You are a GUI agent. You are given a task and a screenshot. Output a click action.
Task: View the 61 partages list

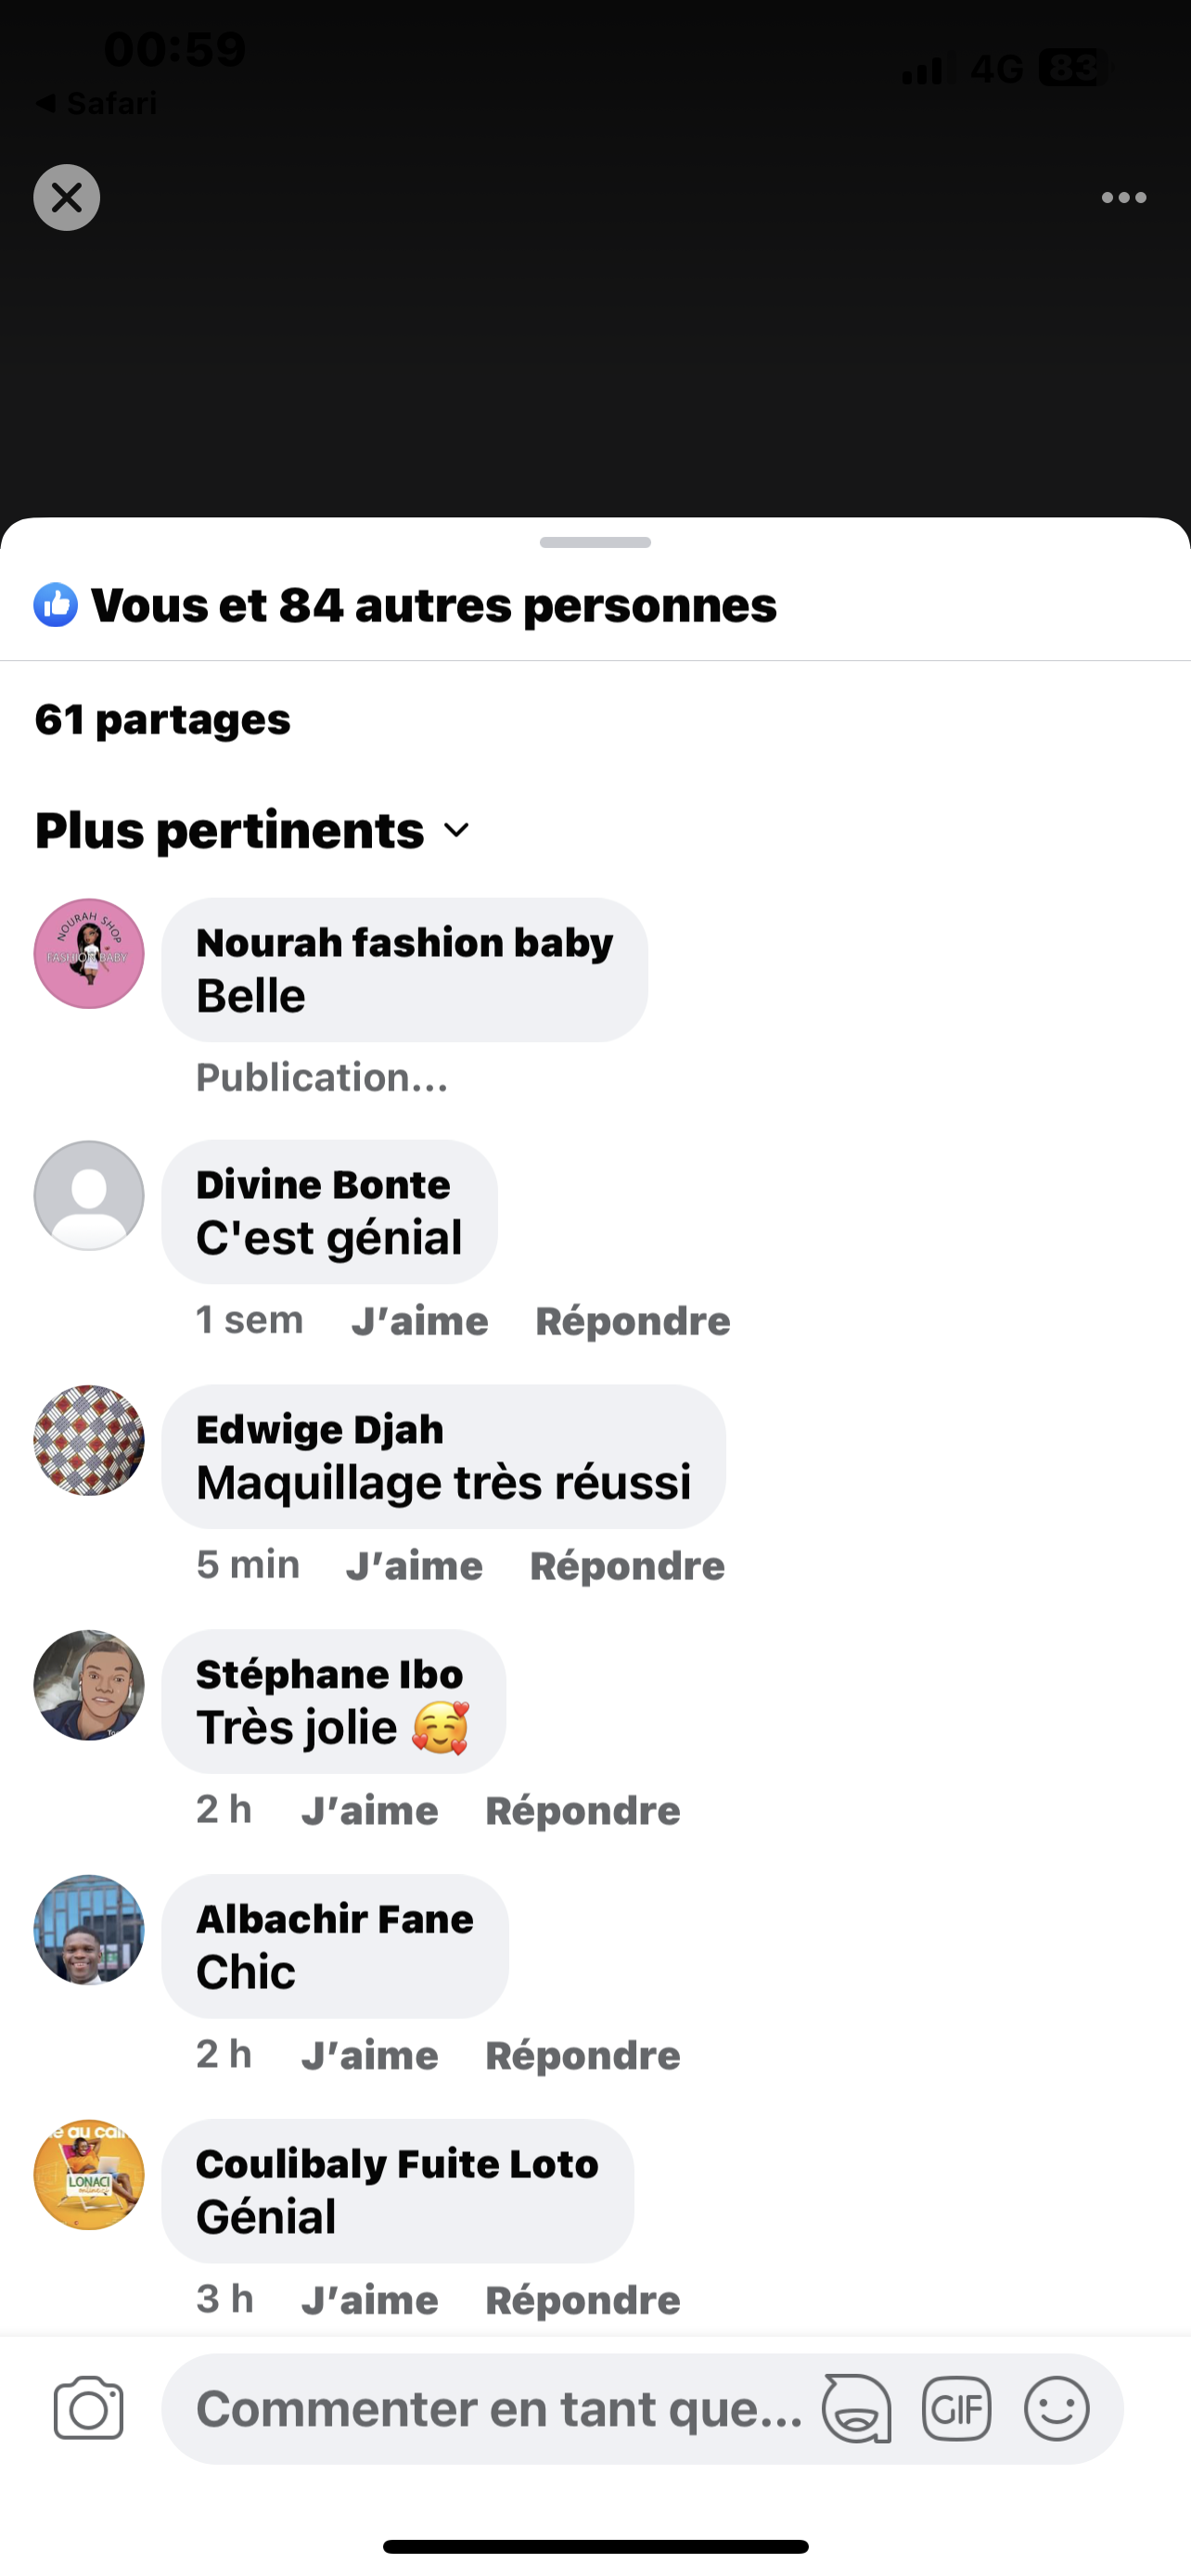pyautogui.click(x=162, y=720)
